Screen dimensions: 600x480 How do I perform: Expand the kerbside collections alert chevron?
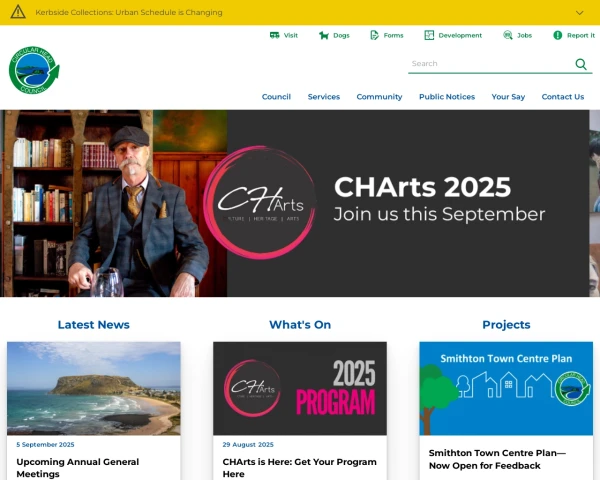580,13
